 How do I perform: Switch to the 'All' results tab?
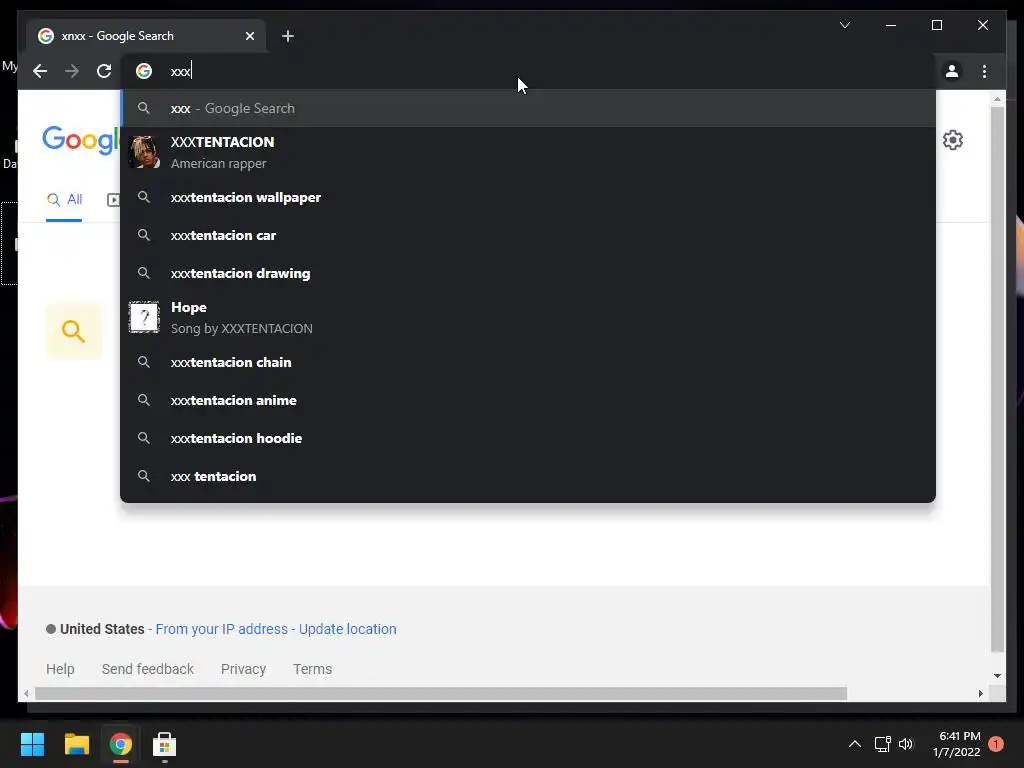[64, 200]
